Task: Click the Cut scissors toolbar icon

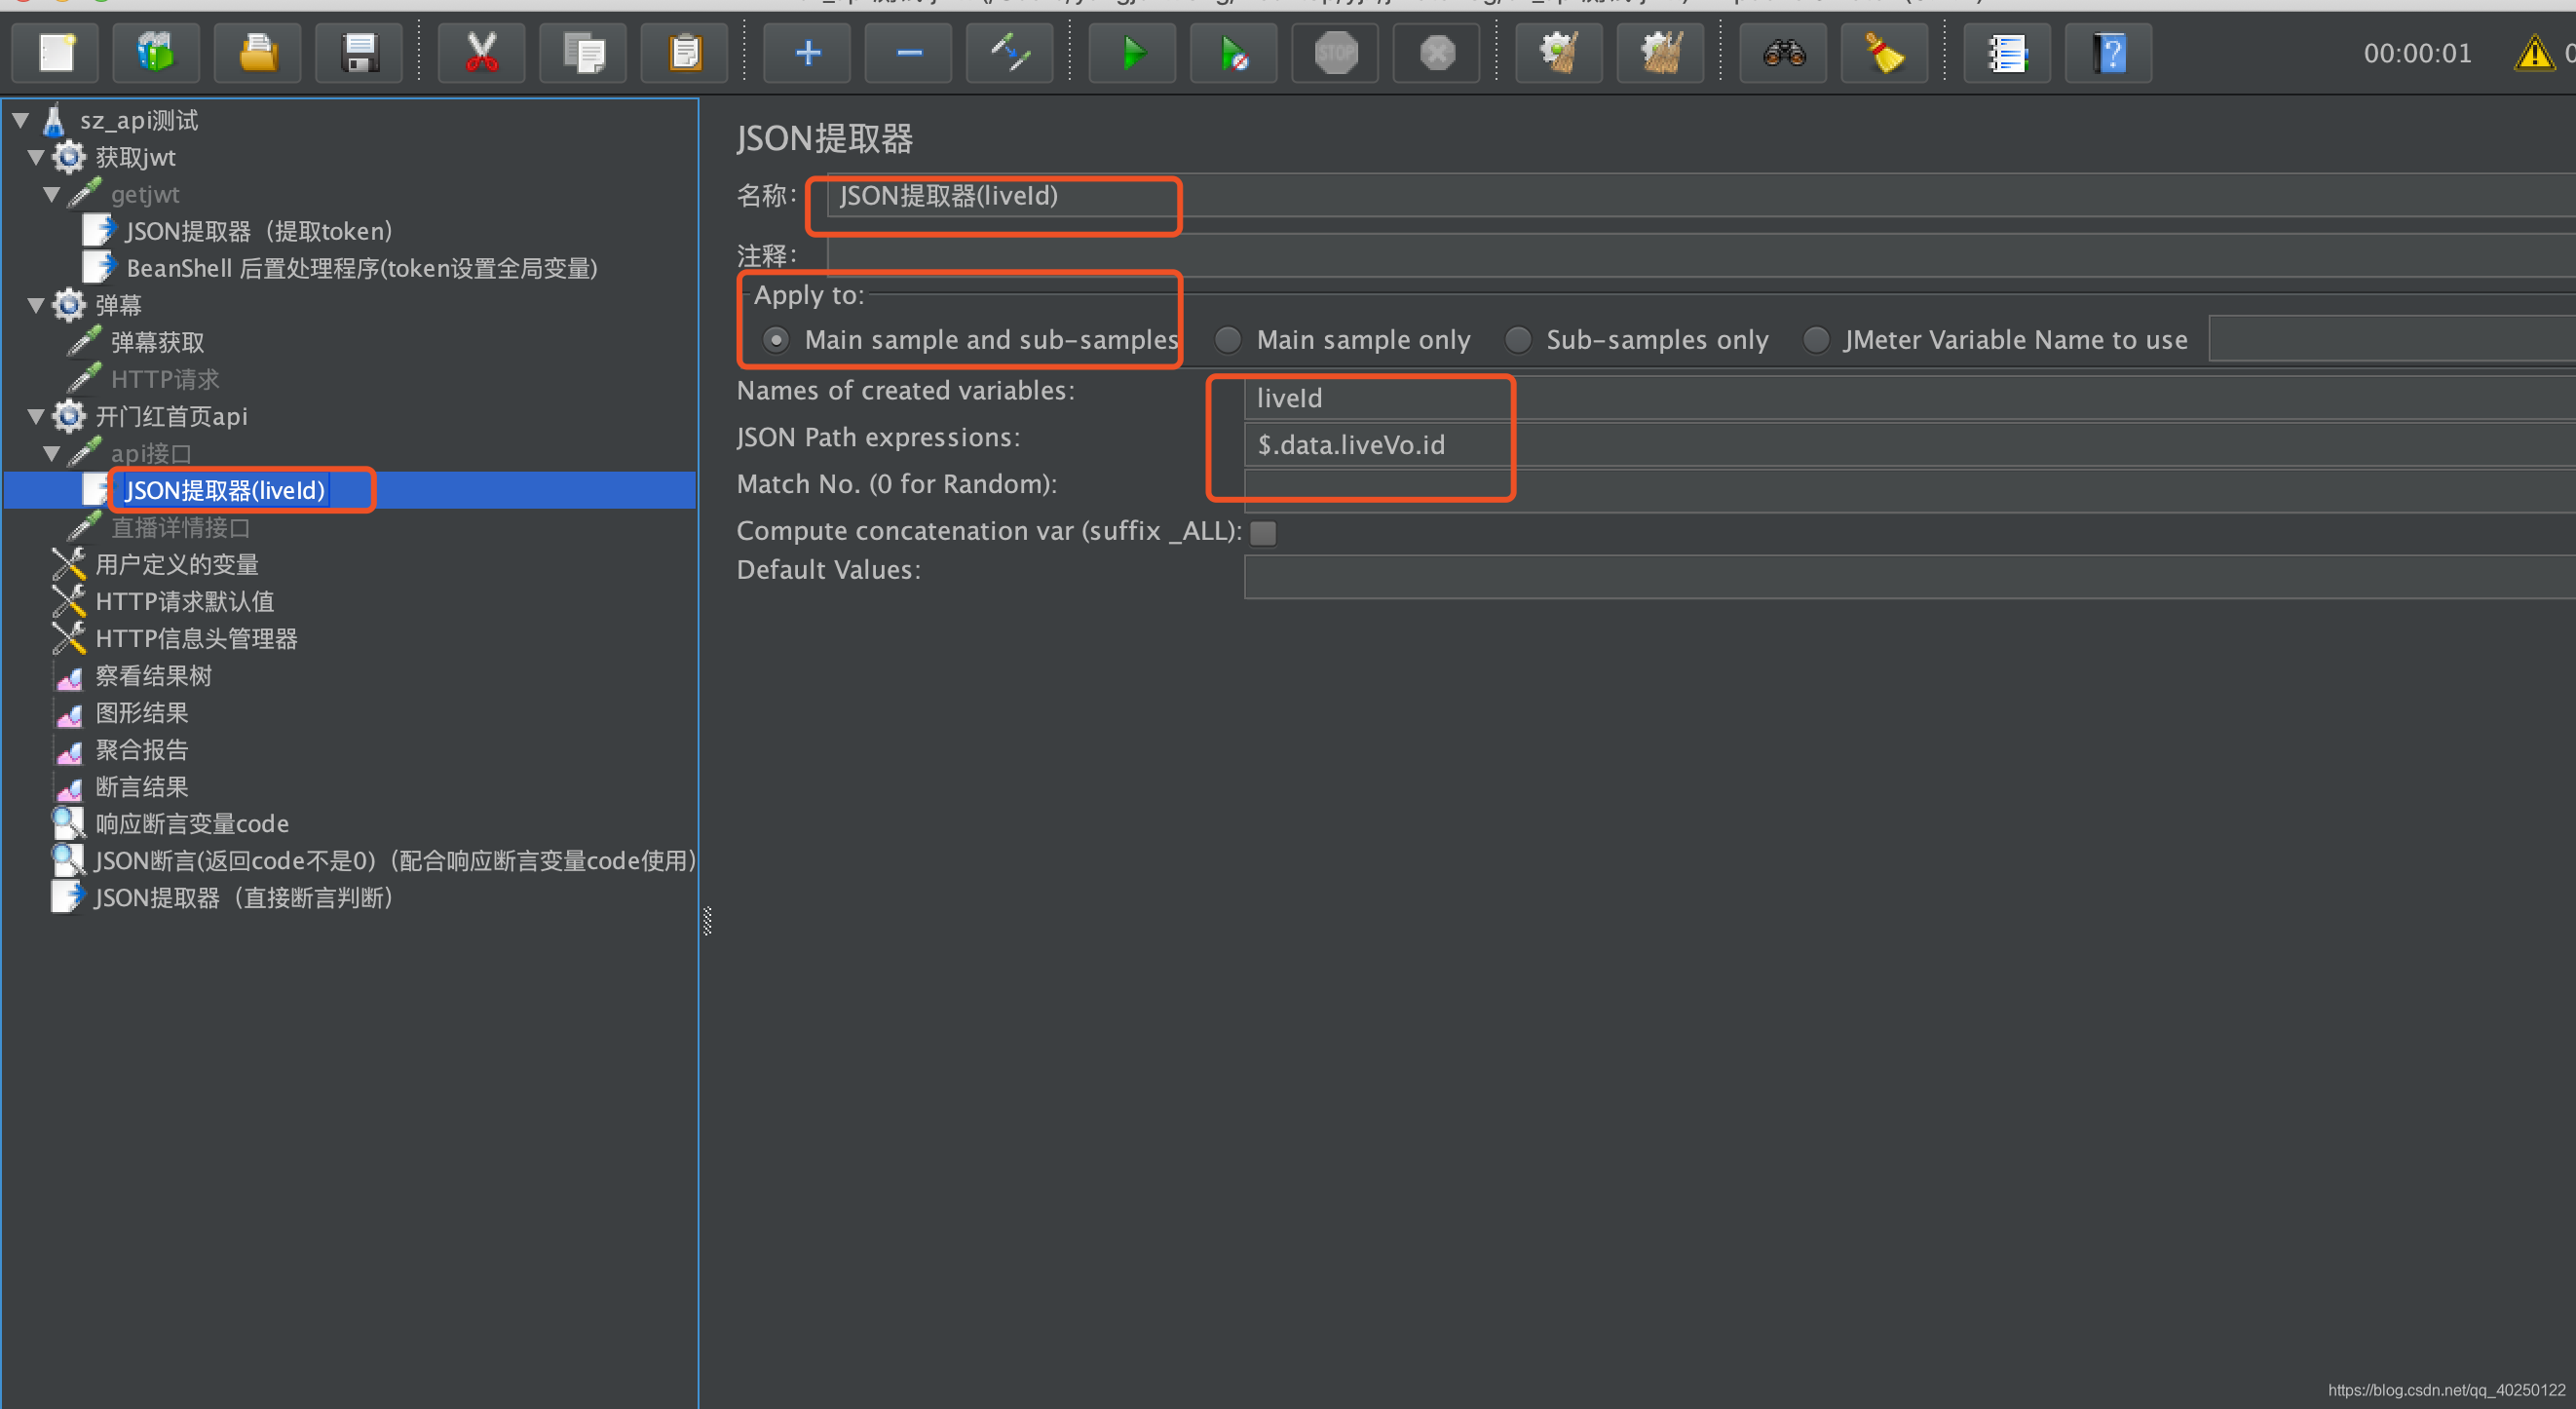Action: tap(481, 53)
